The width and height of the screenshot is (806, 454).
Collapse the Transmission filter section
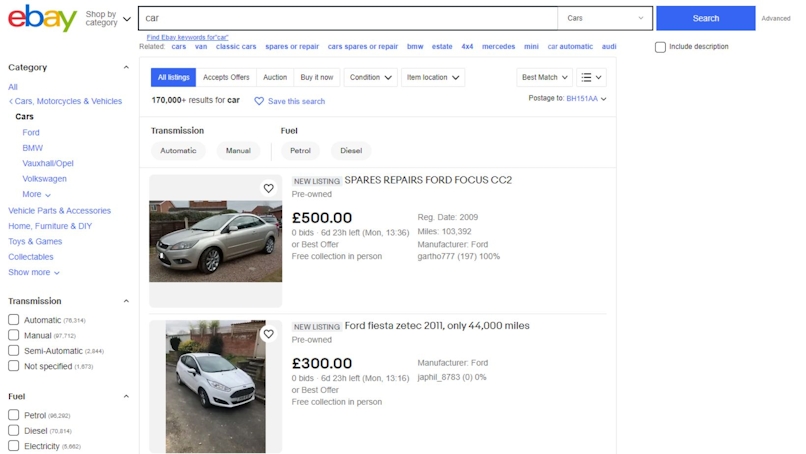[126, 301]
